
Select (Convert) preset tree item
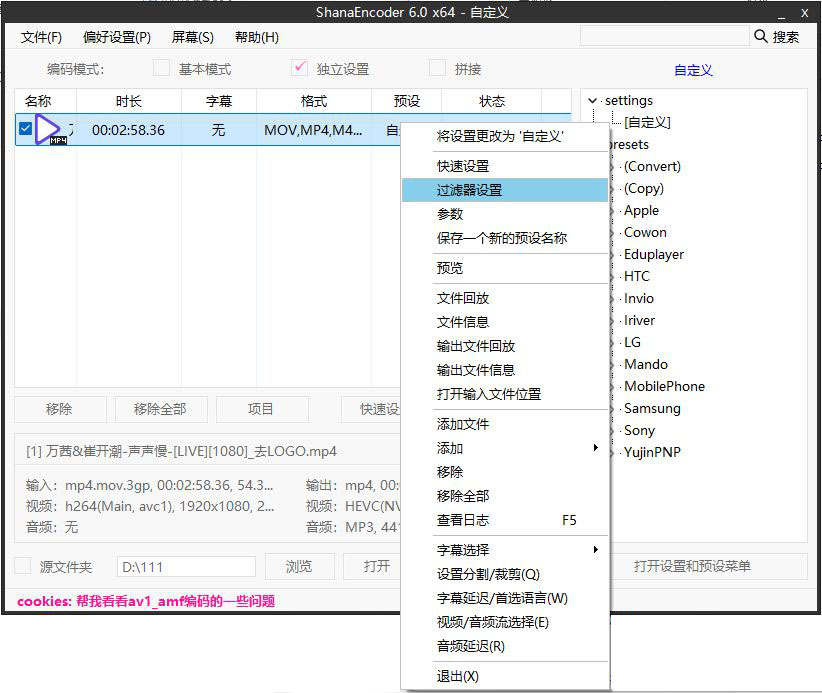point(652,166)
